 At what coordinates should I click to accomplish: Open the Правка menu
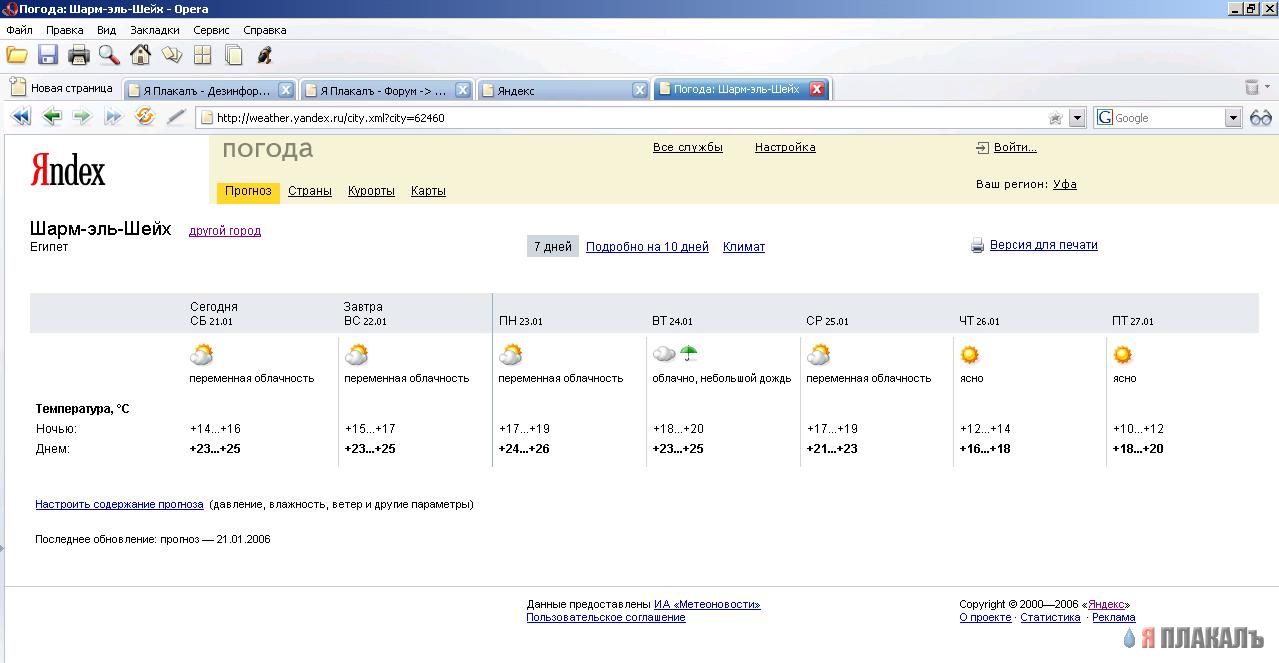pos(65,30)
